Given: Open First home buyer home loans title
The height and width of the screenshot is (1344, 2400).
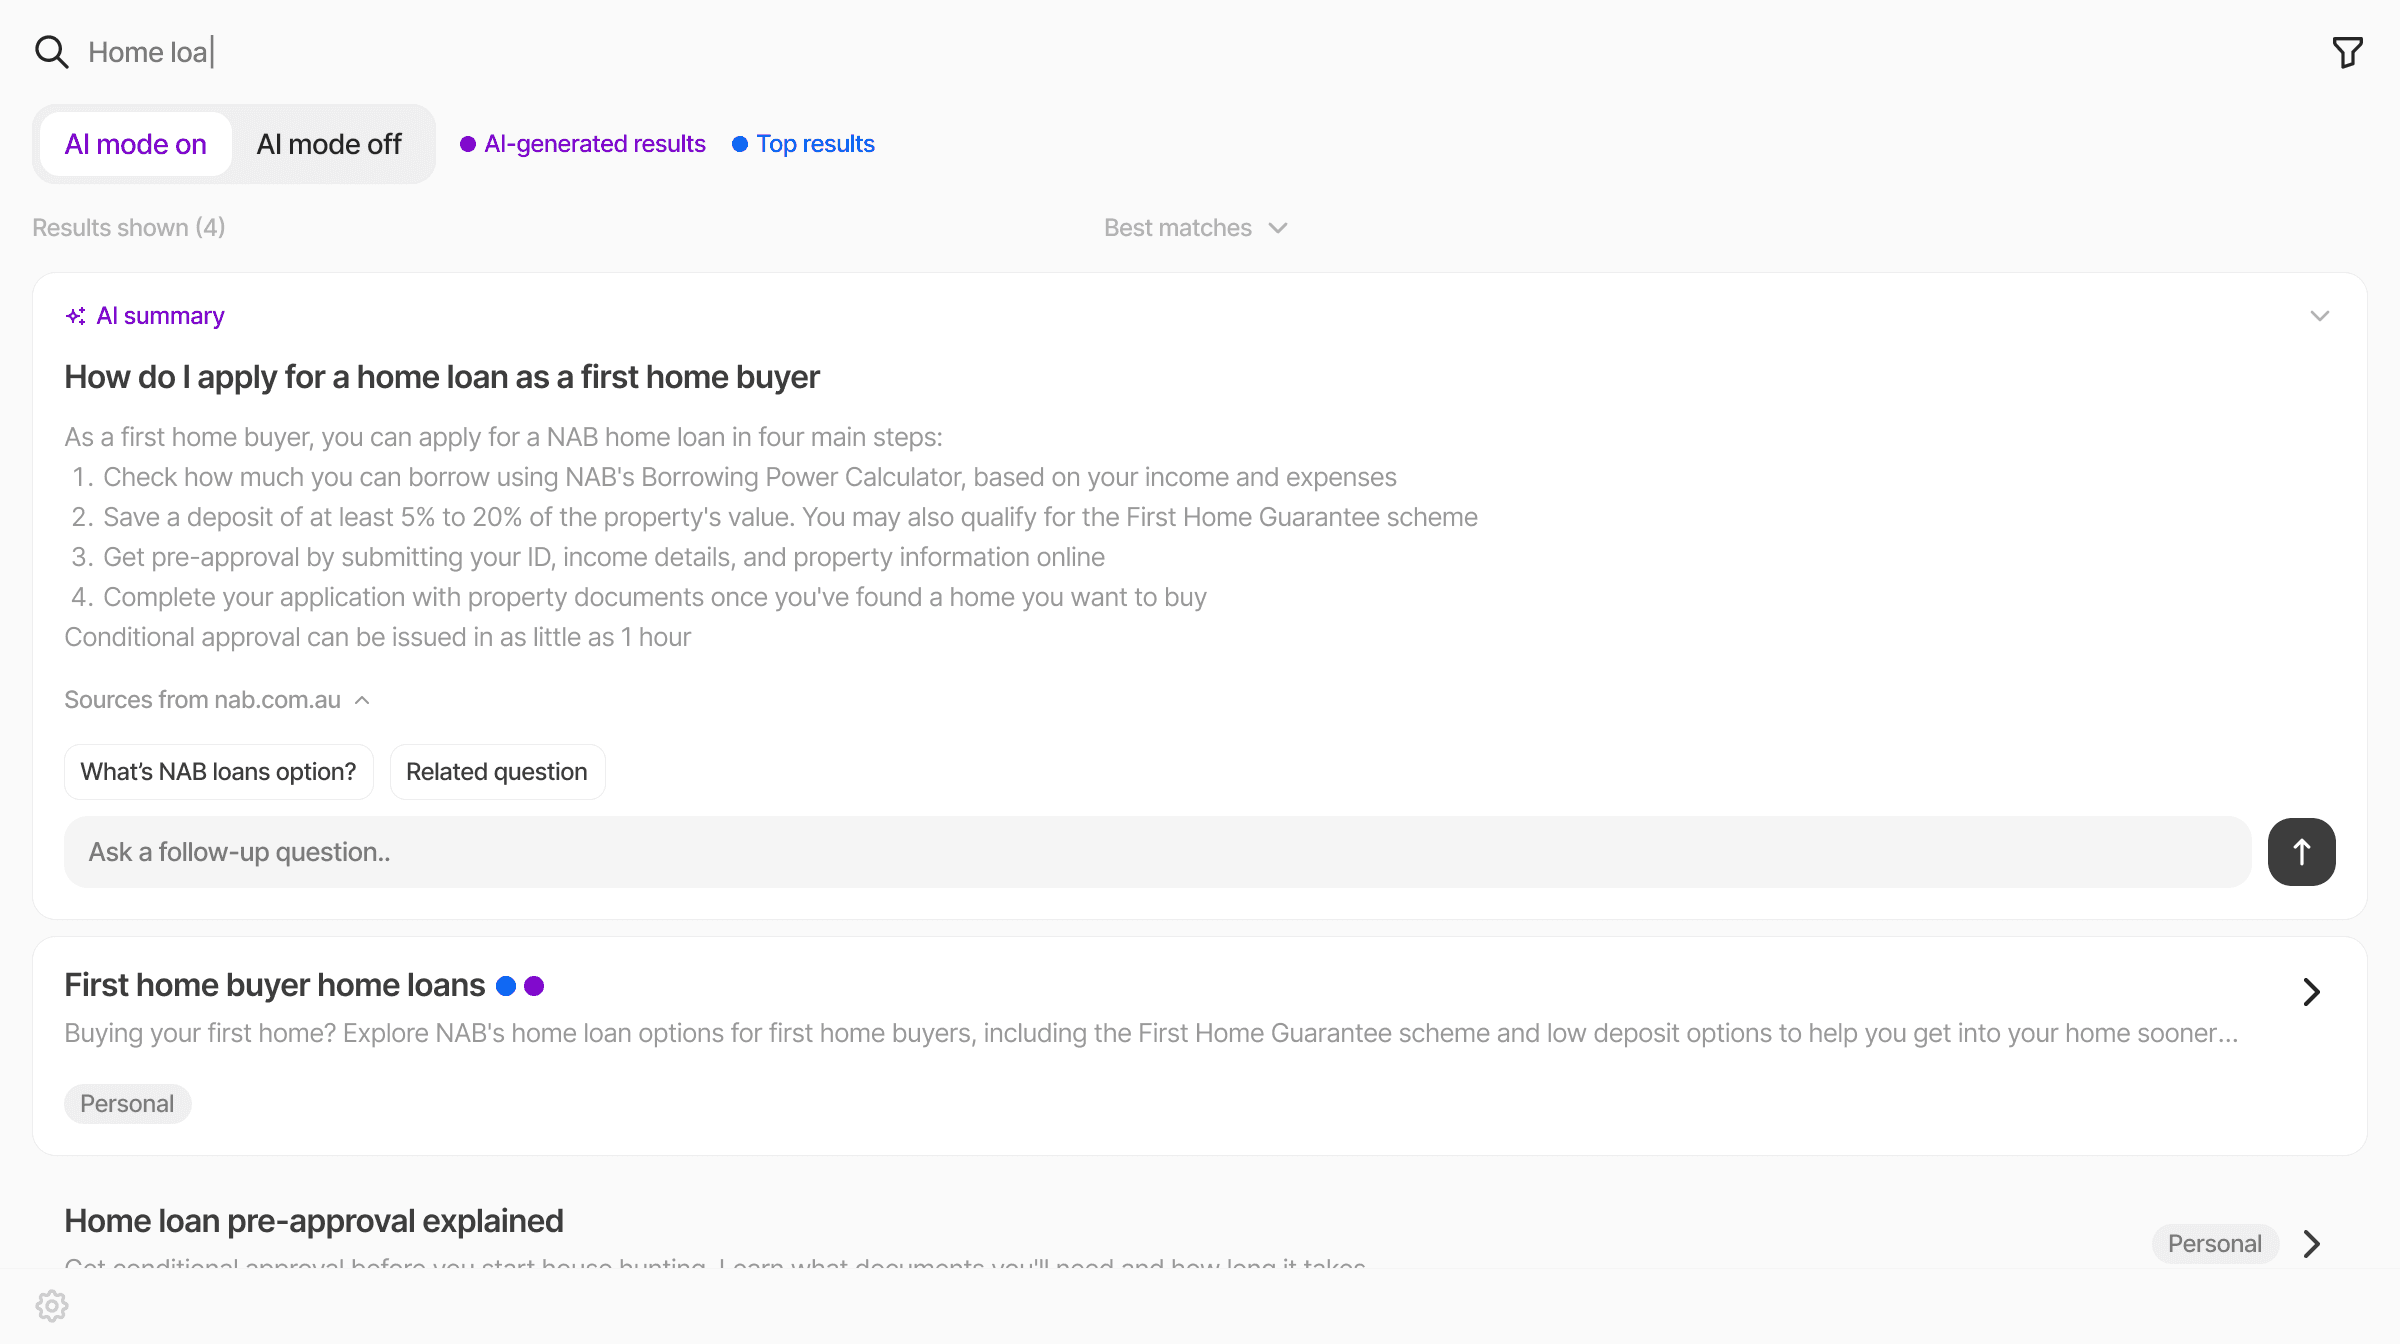Looking at the screenshot, I should (275, 985).
